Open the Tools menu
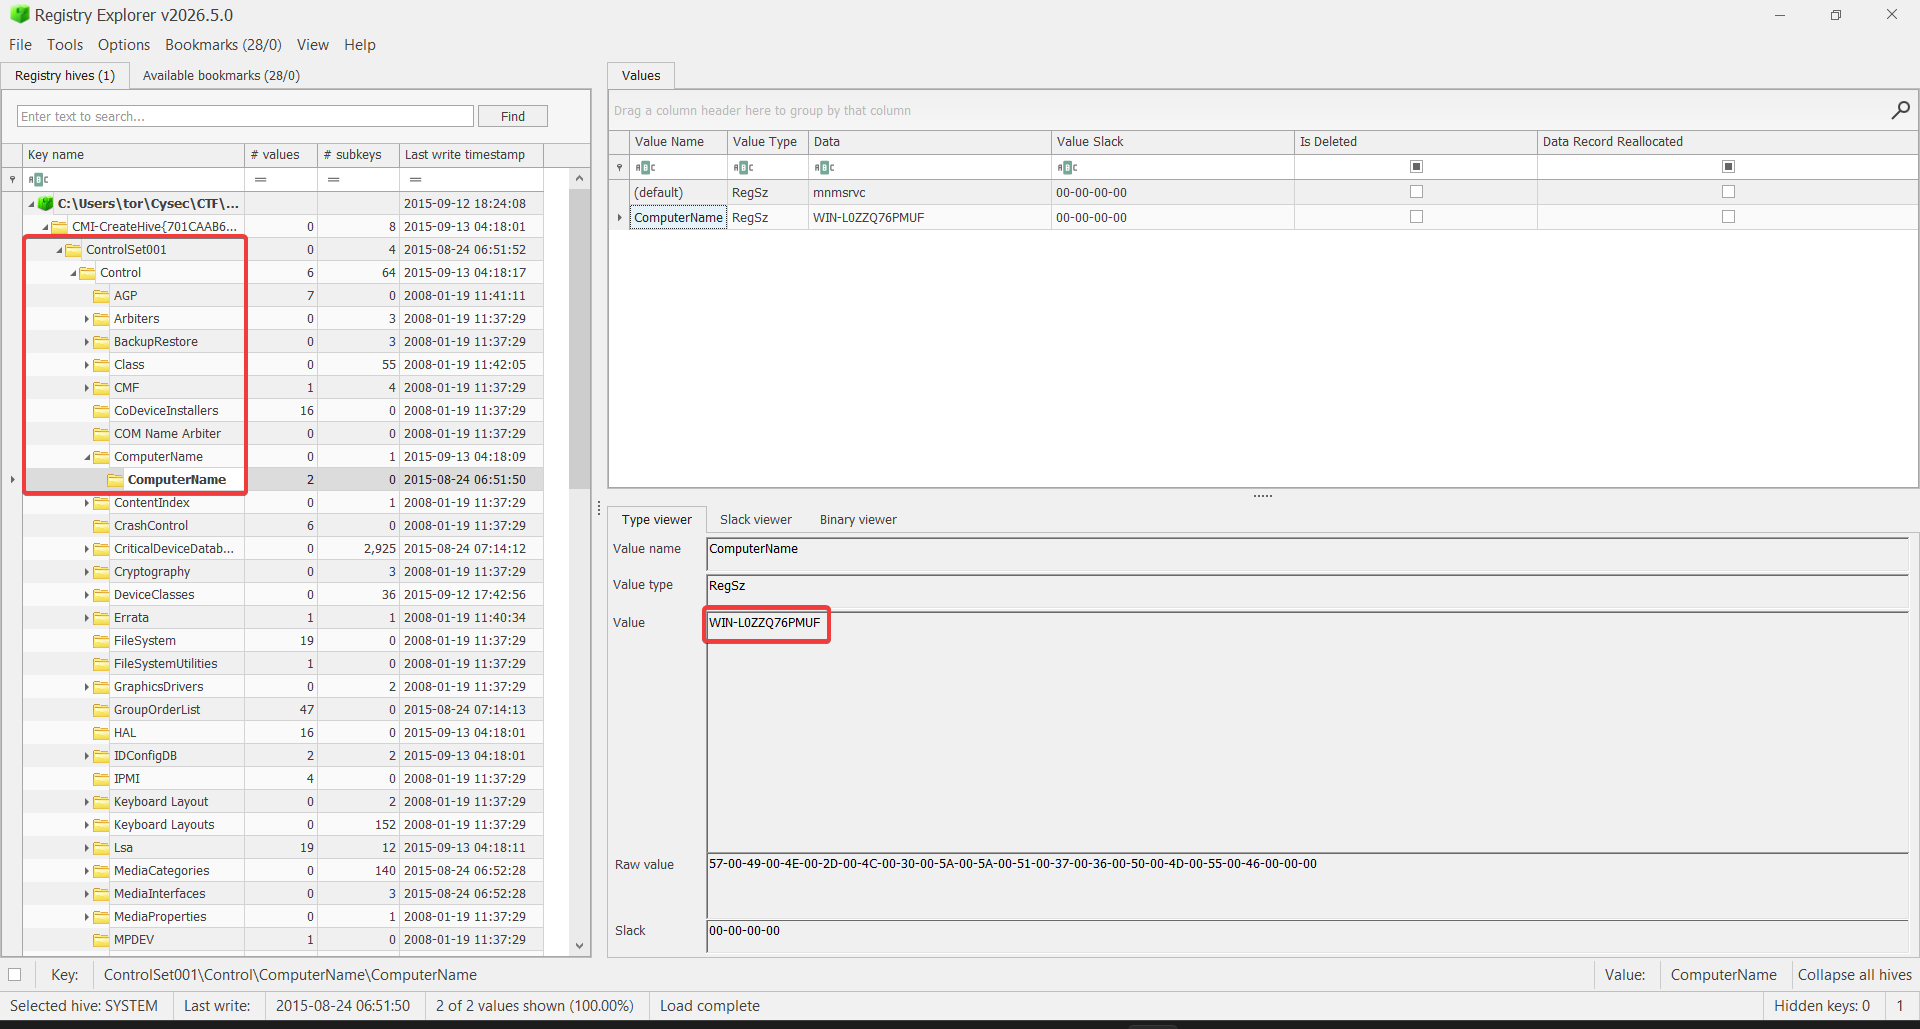1920x1029 pixels. point(65,45)
